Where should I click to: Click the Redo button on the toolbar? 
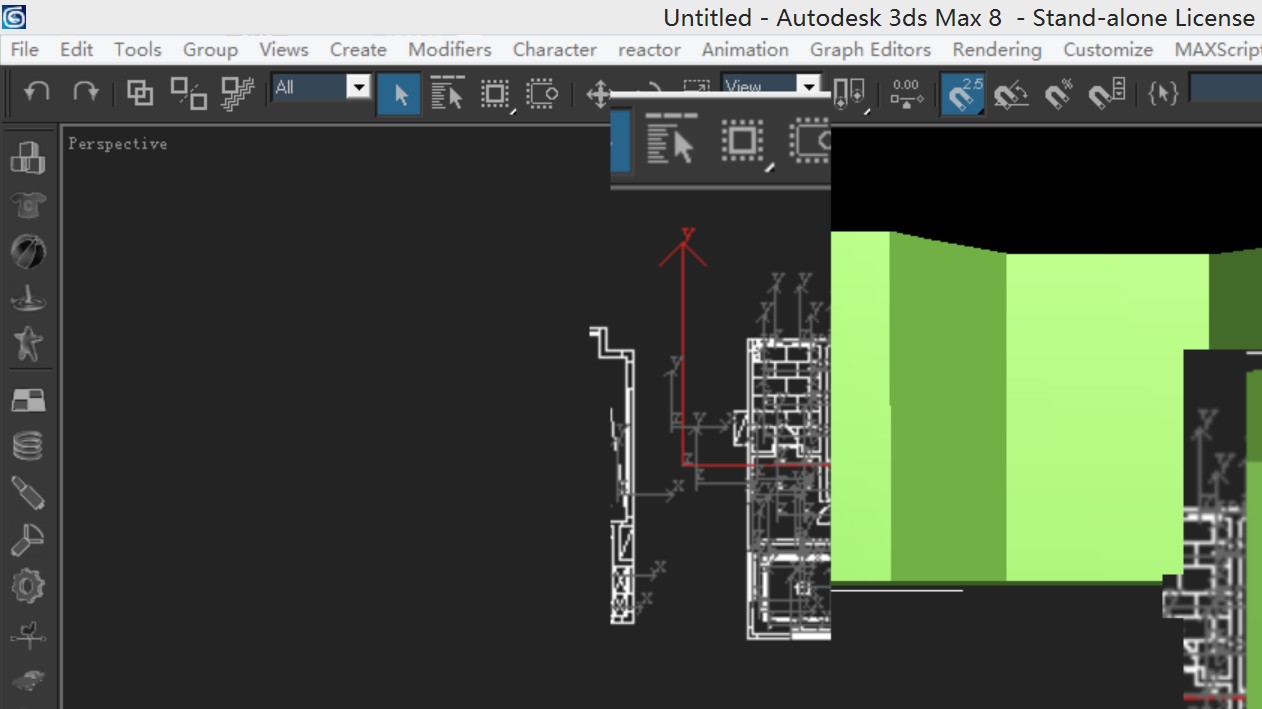[87, 92]
